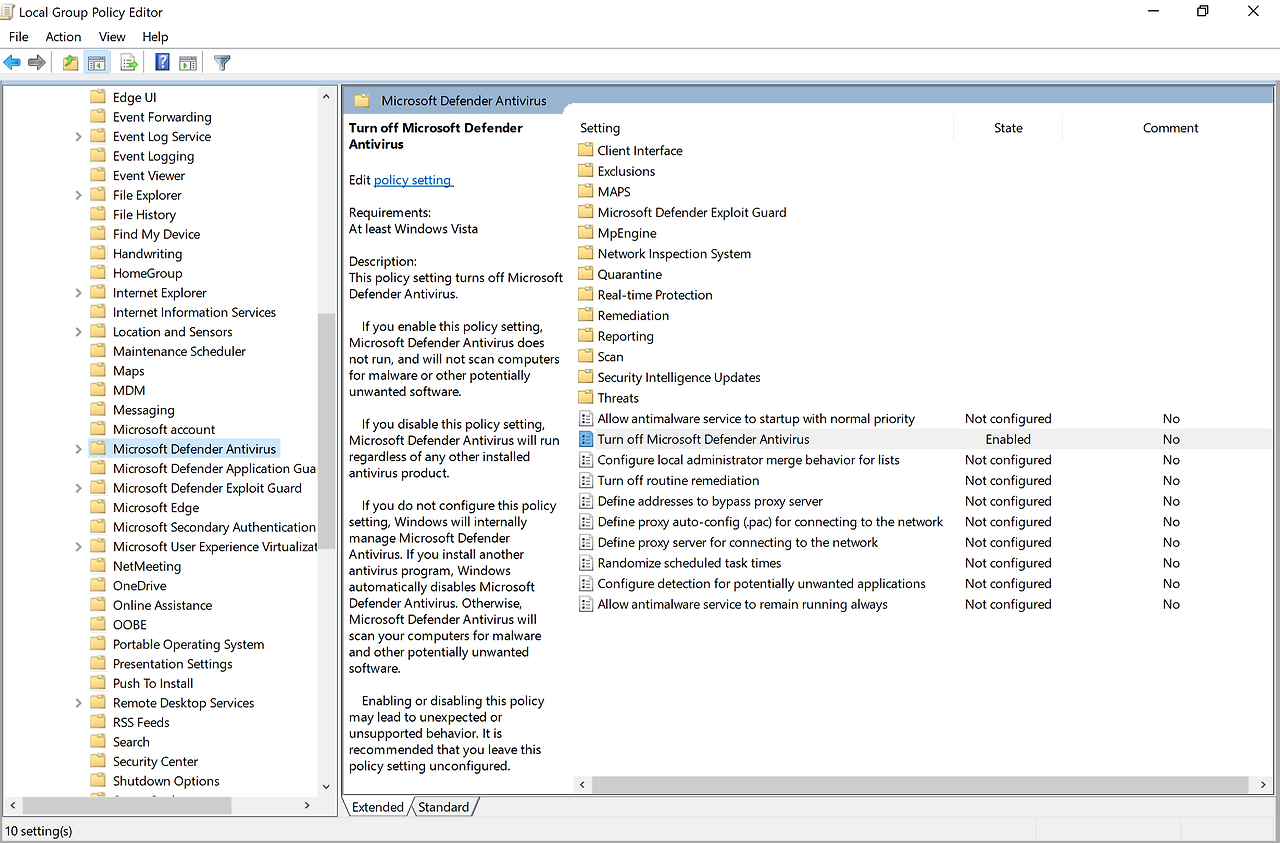Image resolution: width=1280 pixels, height=843 pixels.
Task: Click the Export List toolbar icon
Action: (129, 62)
